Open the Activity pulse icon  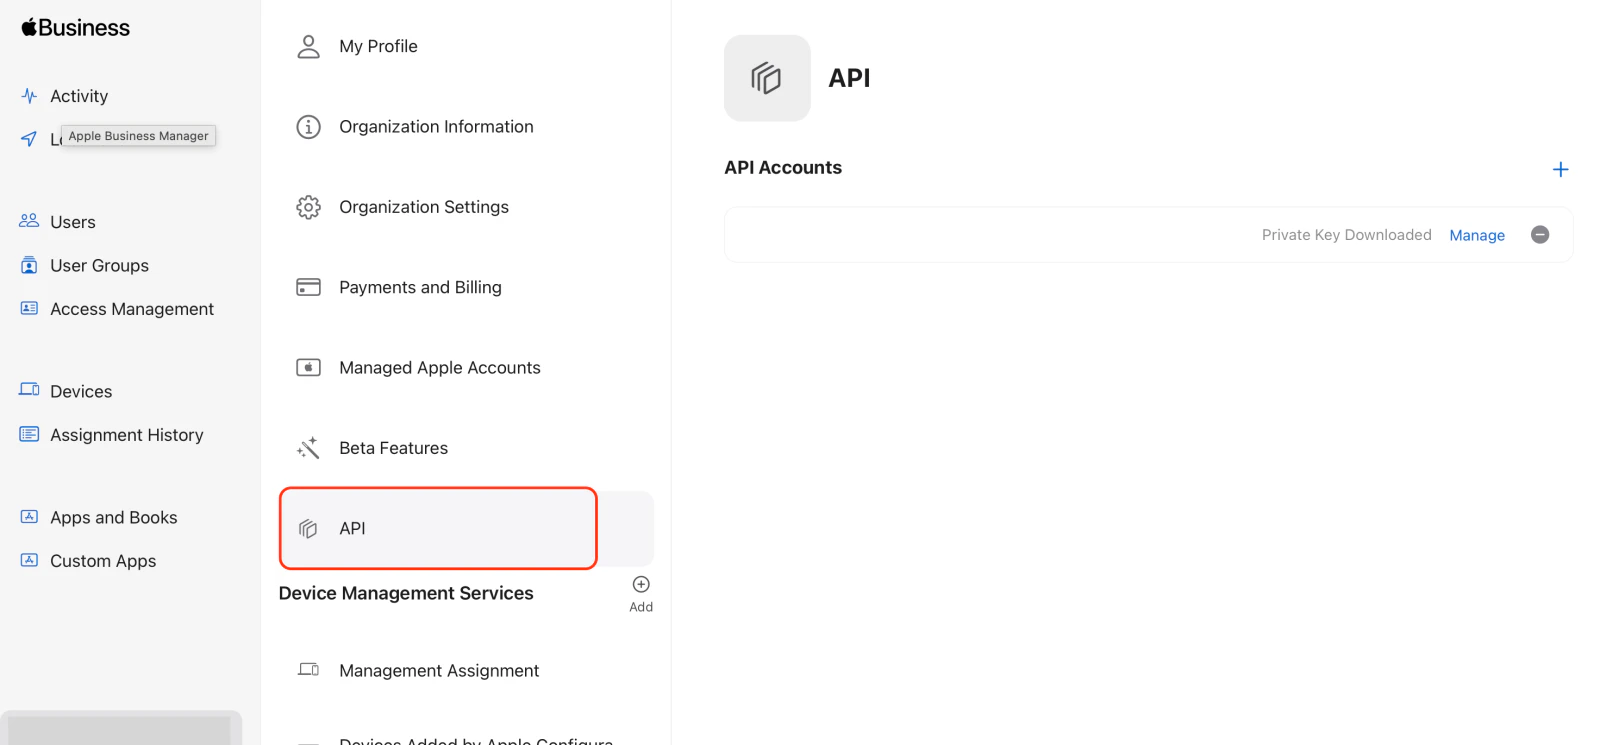click(29, 96)
